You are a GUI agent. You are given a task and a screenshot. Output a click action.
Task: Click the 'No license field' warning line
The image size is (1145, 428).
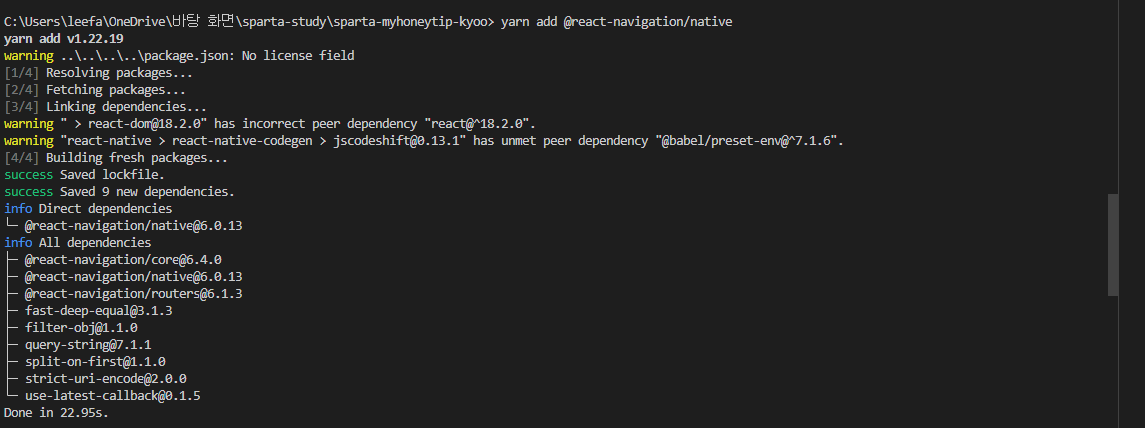(x=179, y=56)
